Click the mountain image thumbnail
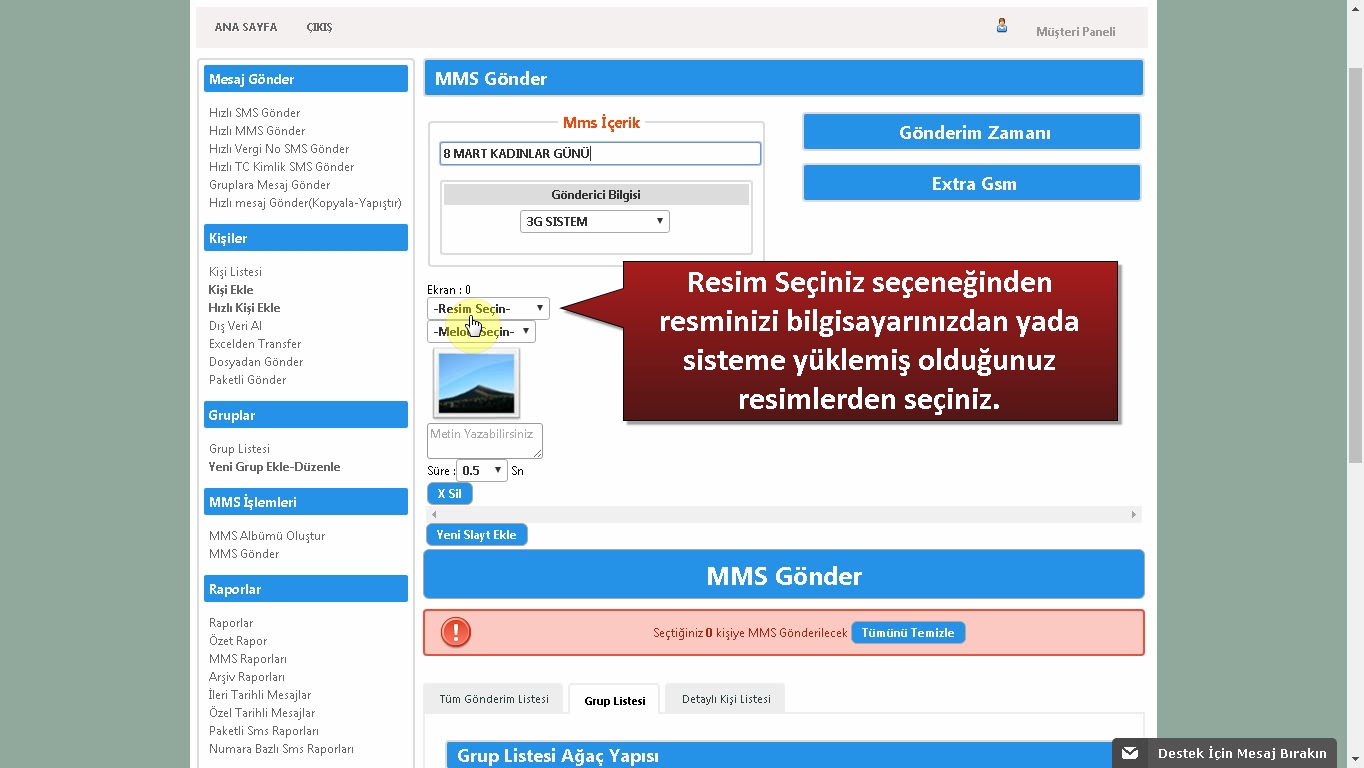 [x=476, y=383]
